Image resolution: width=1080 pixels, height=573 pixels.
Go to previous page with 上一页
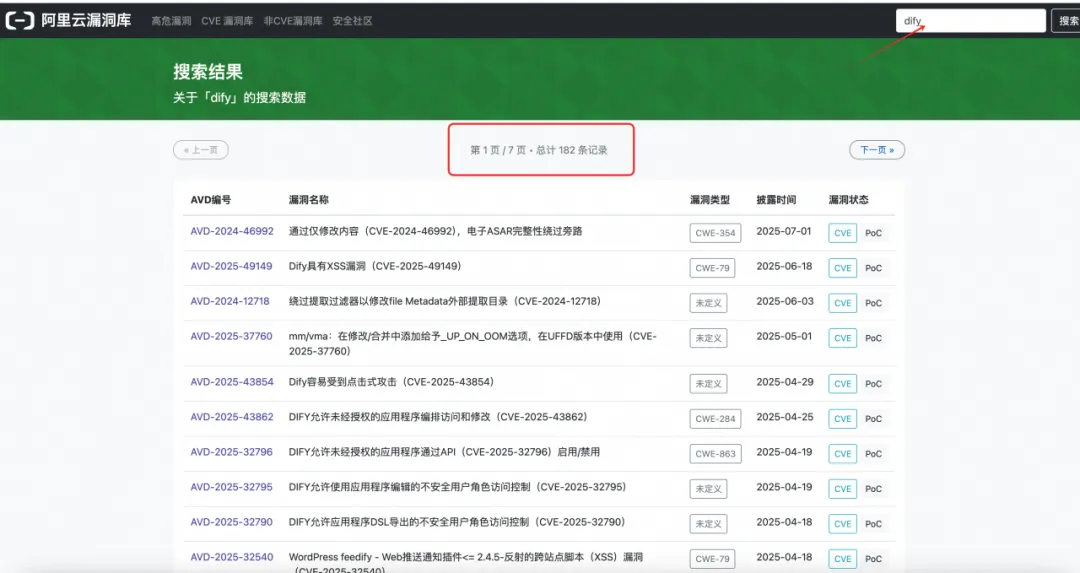pos(200,149)
